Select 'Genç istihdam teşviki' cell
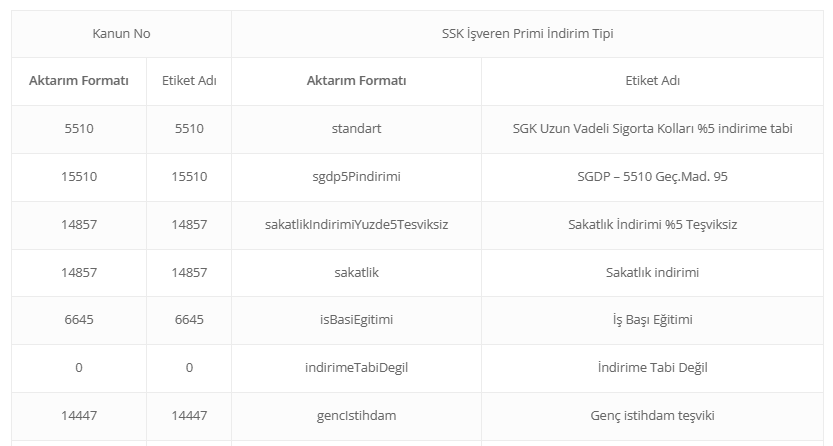Image resolution: width=833 pixels, height=446 pixels. [x=651, y=415]
